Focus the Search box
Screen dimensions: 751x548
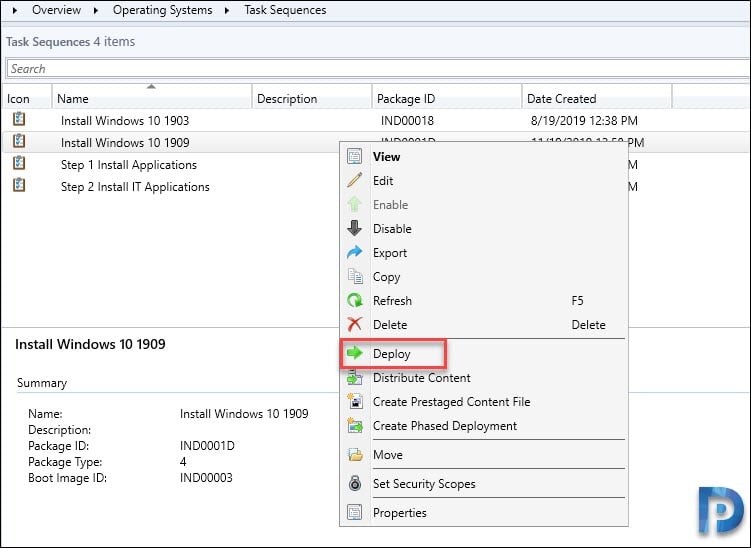pos(378,68)
